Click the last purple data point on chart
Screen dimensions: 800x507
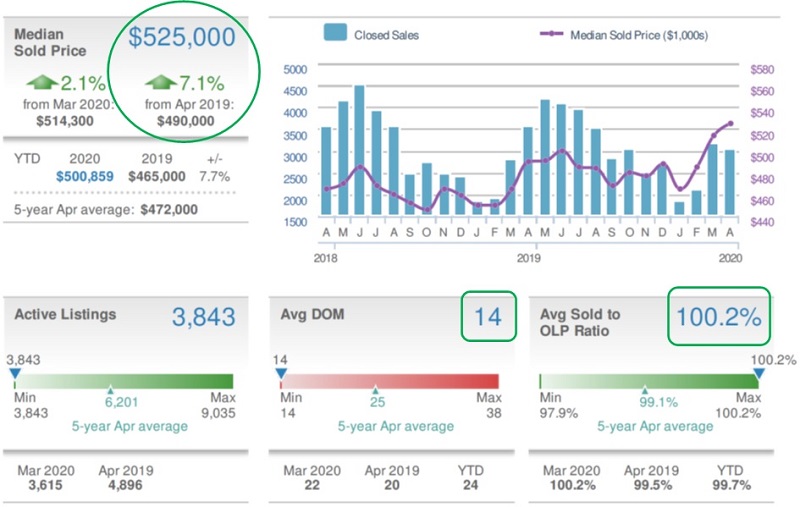(731, 123)
